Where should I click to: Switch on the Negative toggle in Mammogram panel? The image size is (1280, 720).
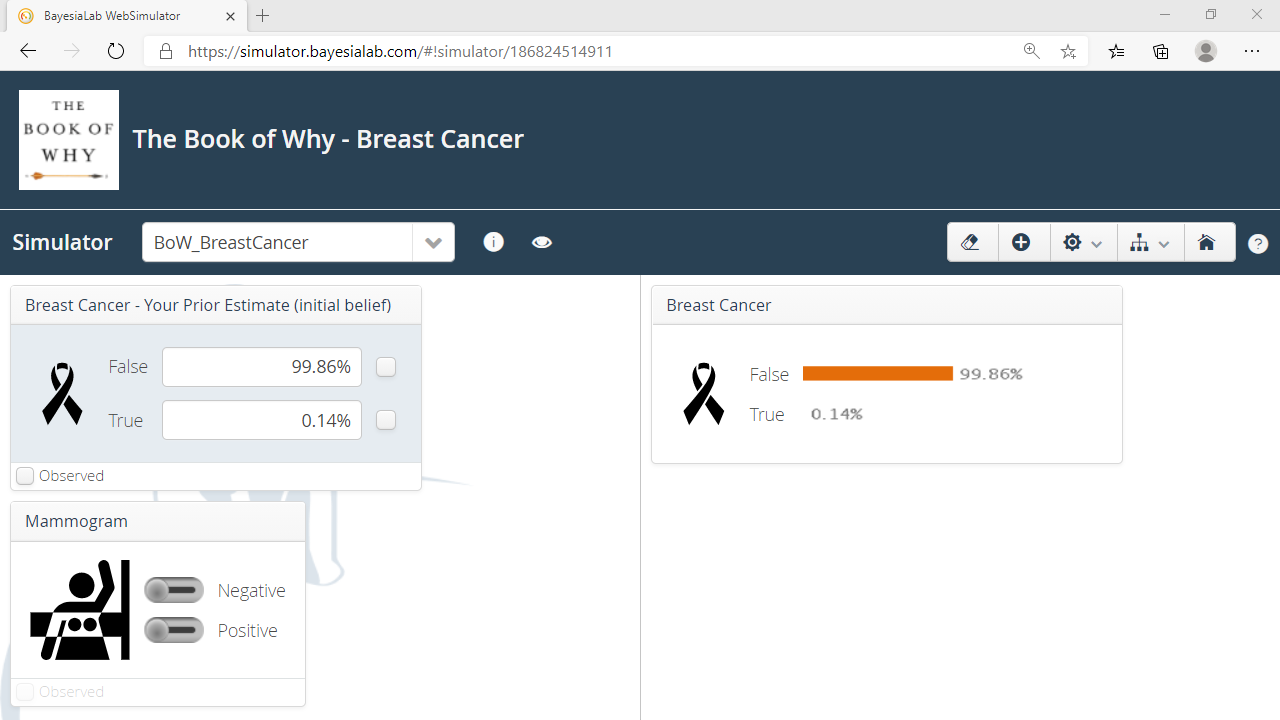click(173, 590)
